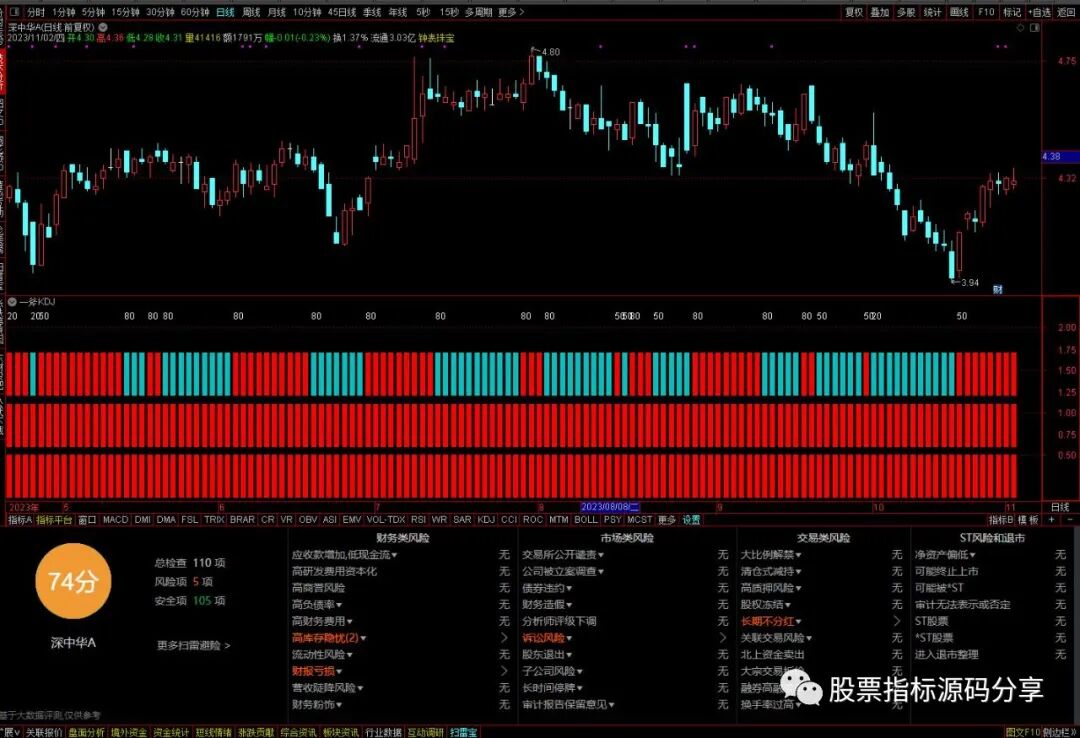Select MACD indicator
Screen dimensions: 1080x738
click(115, 520)
